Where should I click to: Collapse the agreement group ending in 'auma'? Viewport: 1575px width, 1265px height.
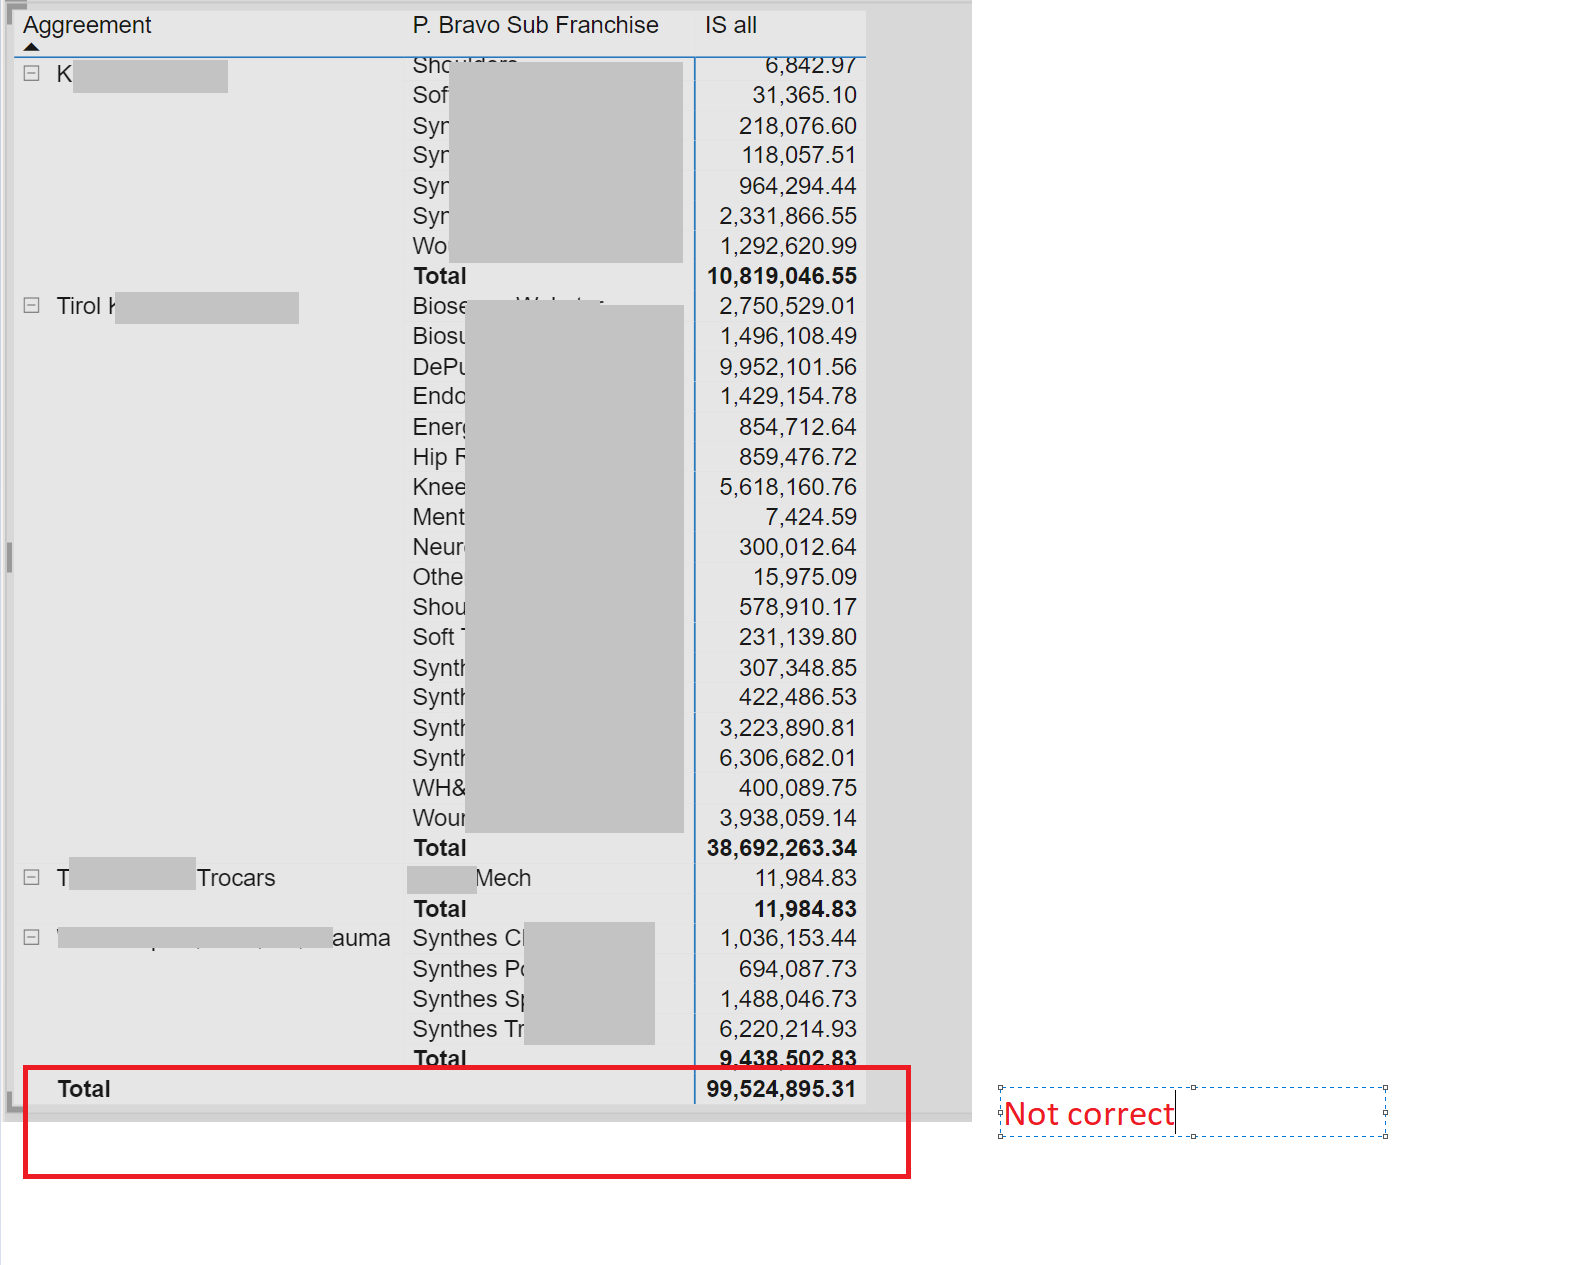coord(32,937)
